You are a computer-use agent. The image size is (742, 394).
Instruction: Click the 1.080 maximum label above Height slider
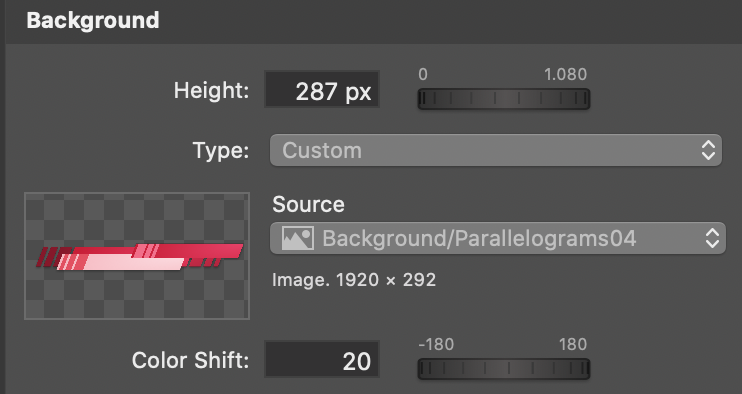[565, 74]
